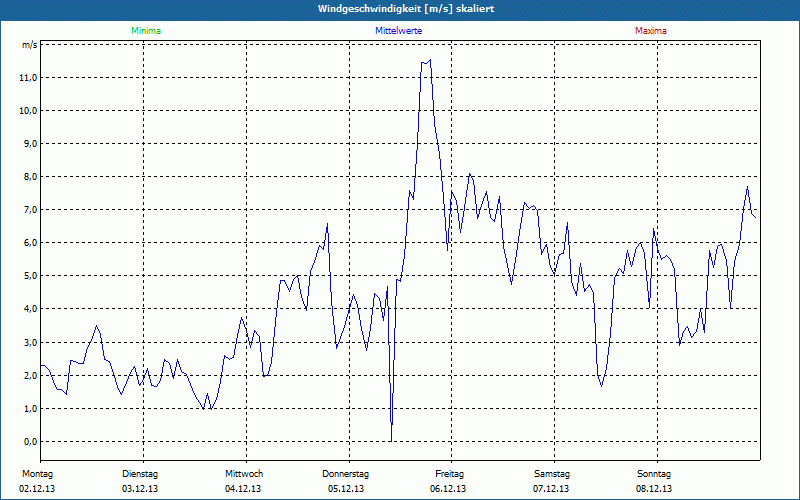Screen dimensions: 800x500
Task: Select the 3,0 y-axis value
Action: (x=31, y=342)
